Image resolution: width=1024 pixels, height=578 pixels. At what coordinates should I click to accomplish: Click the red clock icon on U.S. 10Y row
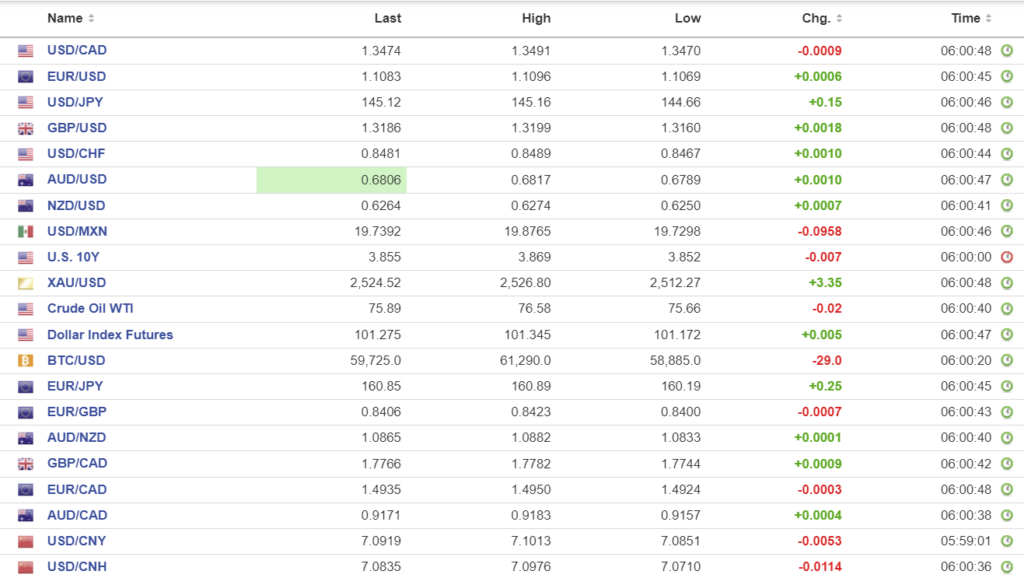(1007, 257)
